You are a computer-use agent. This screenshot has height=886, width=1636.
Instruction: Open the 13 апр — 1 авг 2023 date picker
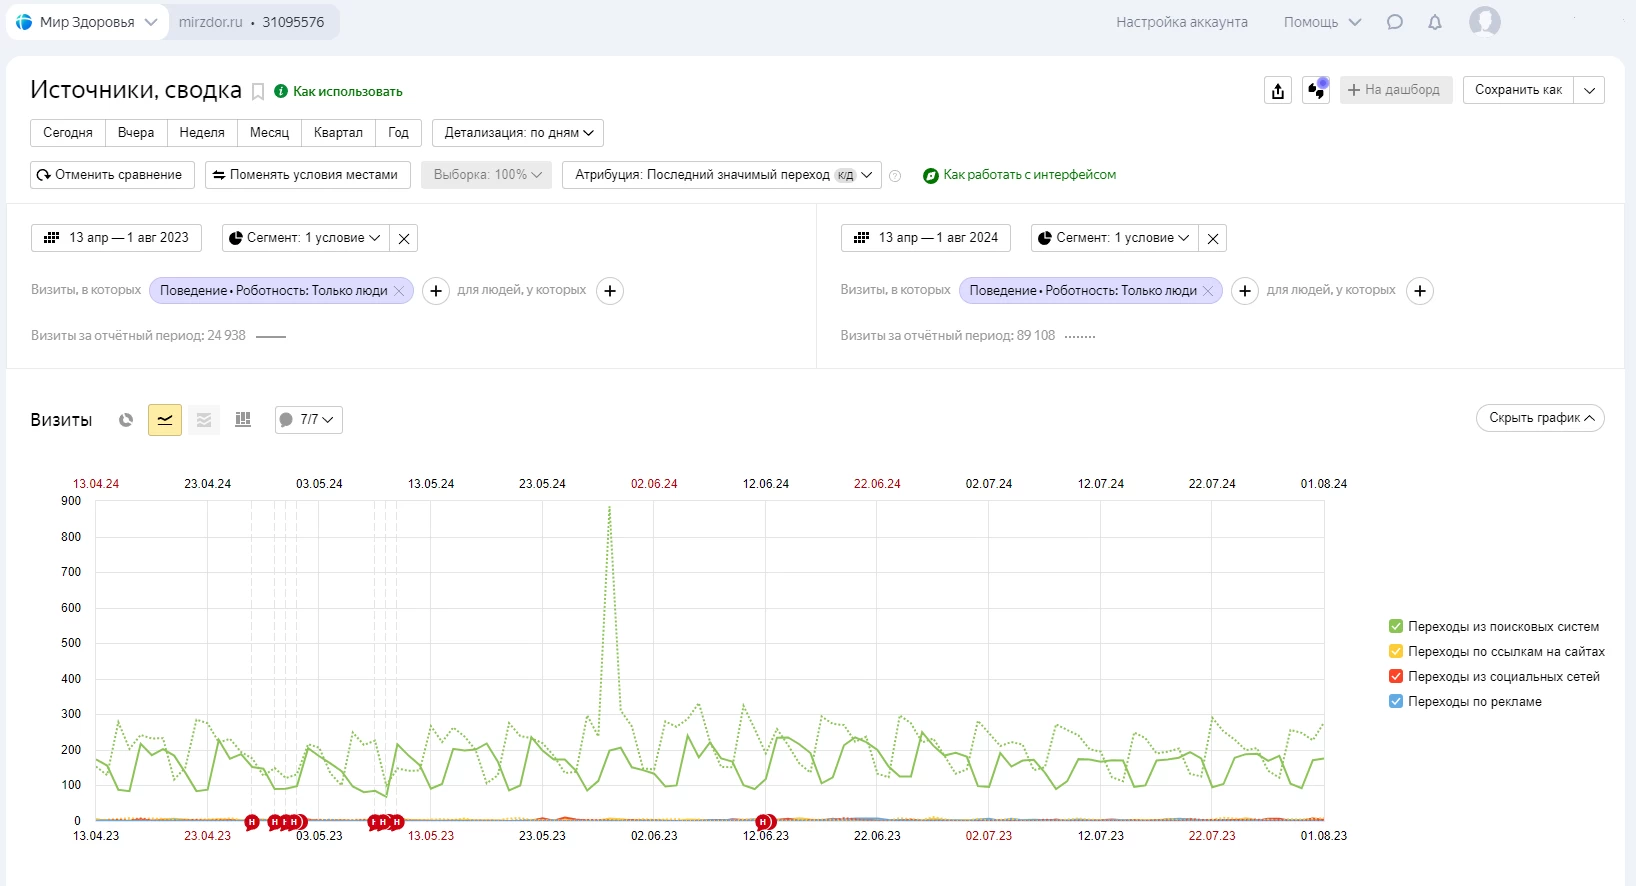click(117, 238)
